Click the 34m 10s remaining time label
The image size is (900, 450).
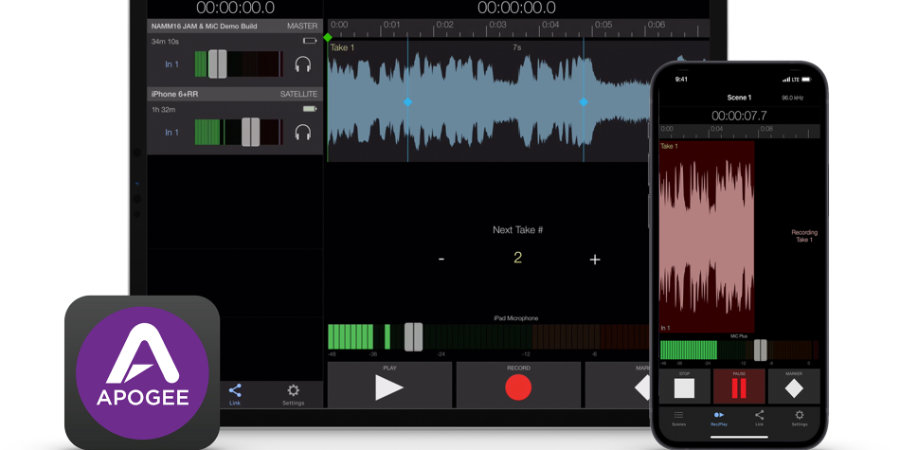(165, 42)
